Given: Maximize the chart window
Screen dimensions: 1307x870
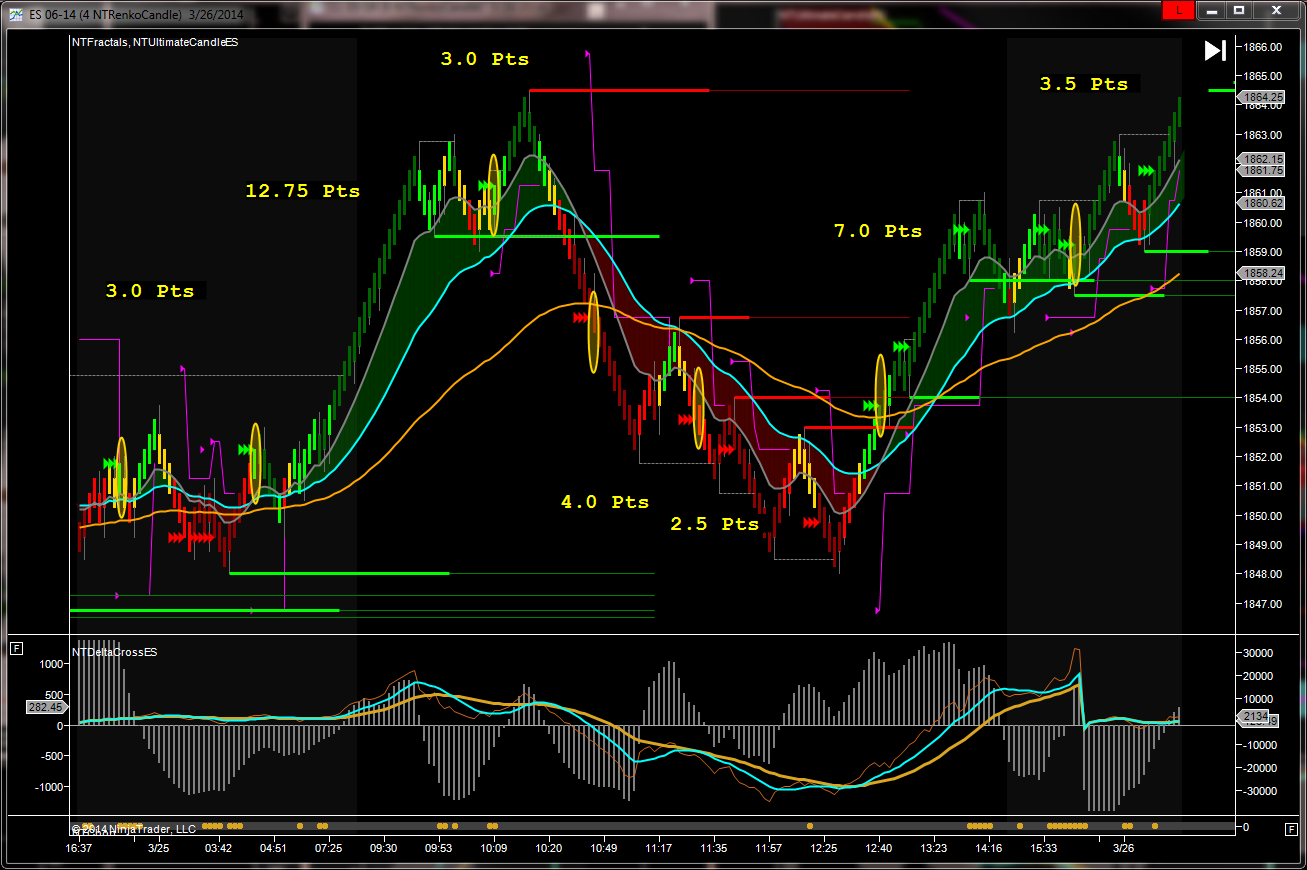Looking at the screenshot, I should point(1239,10).
